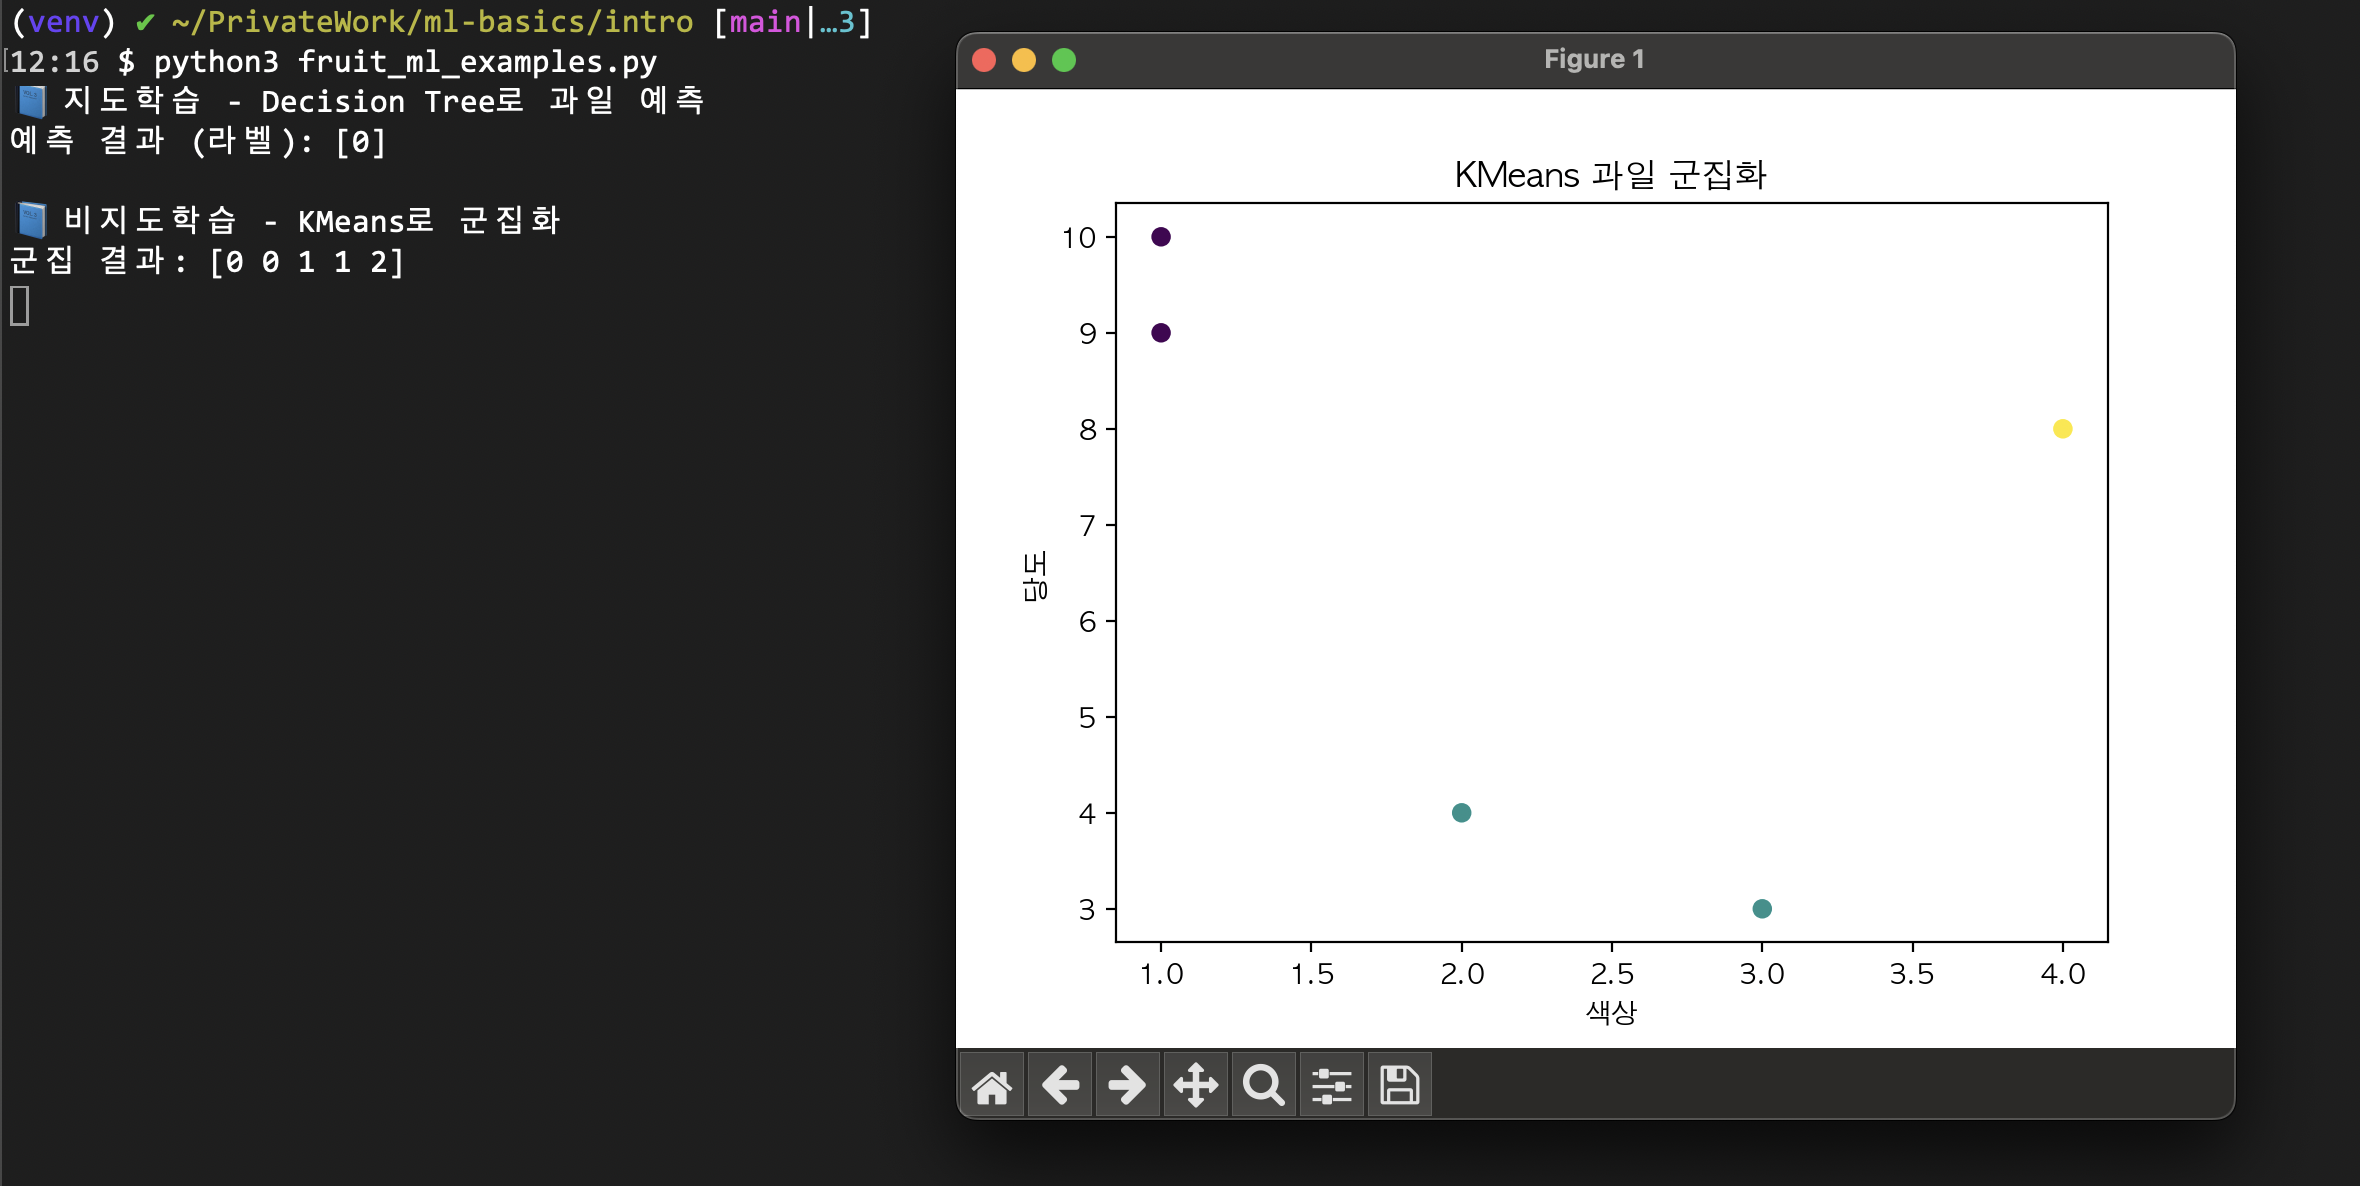Click the Back arrow toolbar icon

pyautogui.click(x=1060, y=1085)
